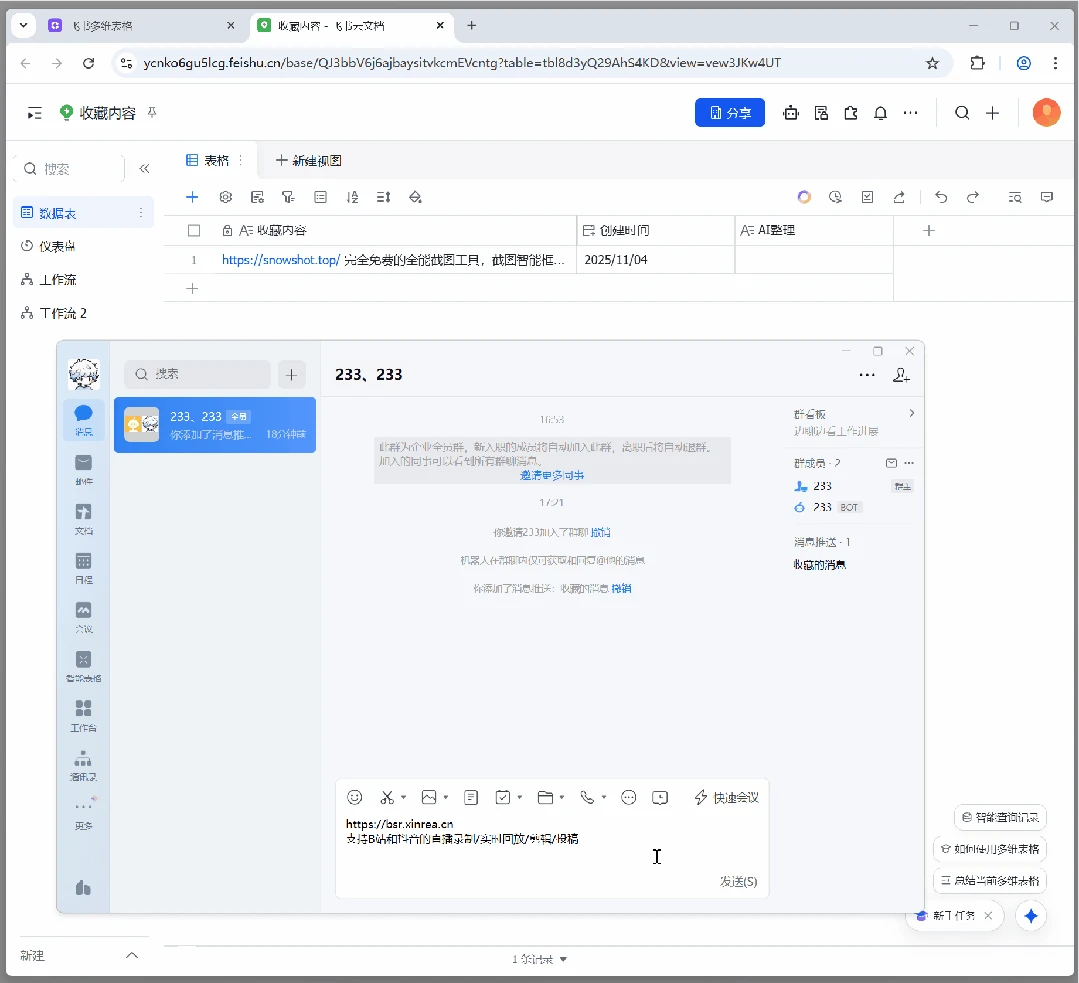
Task: Click the 总结当前多维表格 suggestion chip
Action: click(x=990, y=880)
